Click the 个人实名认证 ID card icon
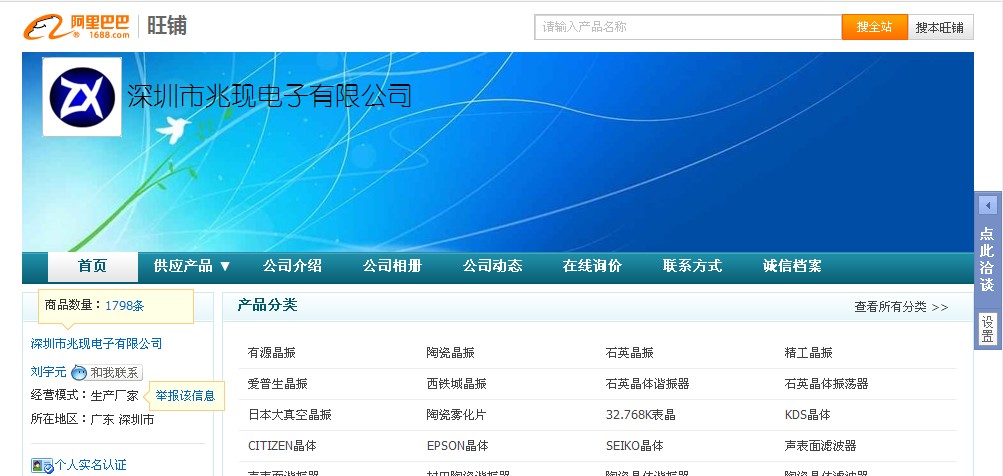 click(x=42, y=465)
